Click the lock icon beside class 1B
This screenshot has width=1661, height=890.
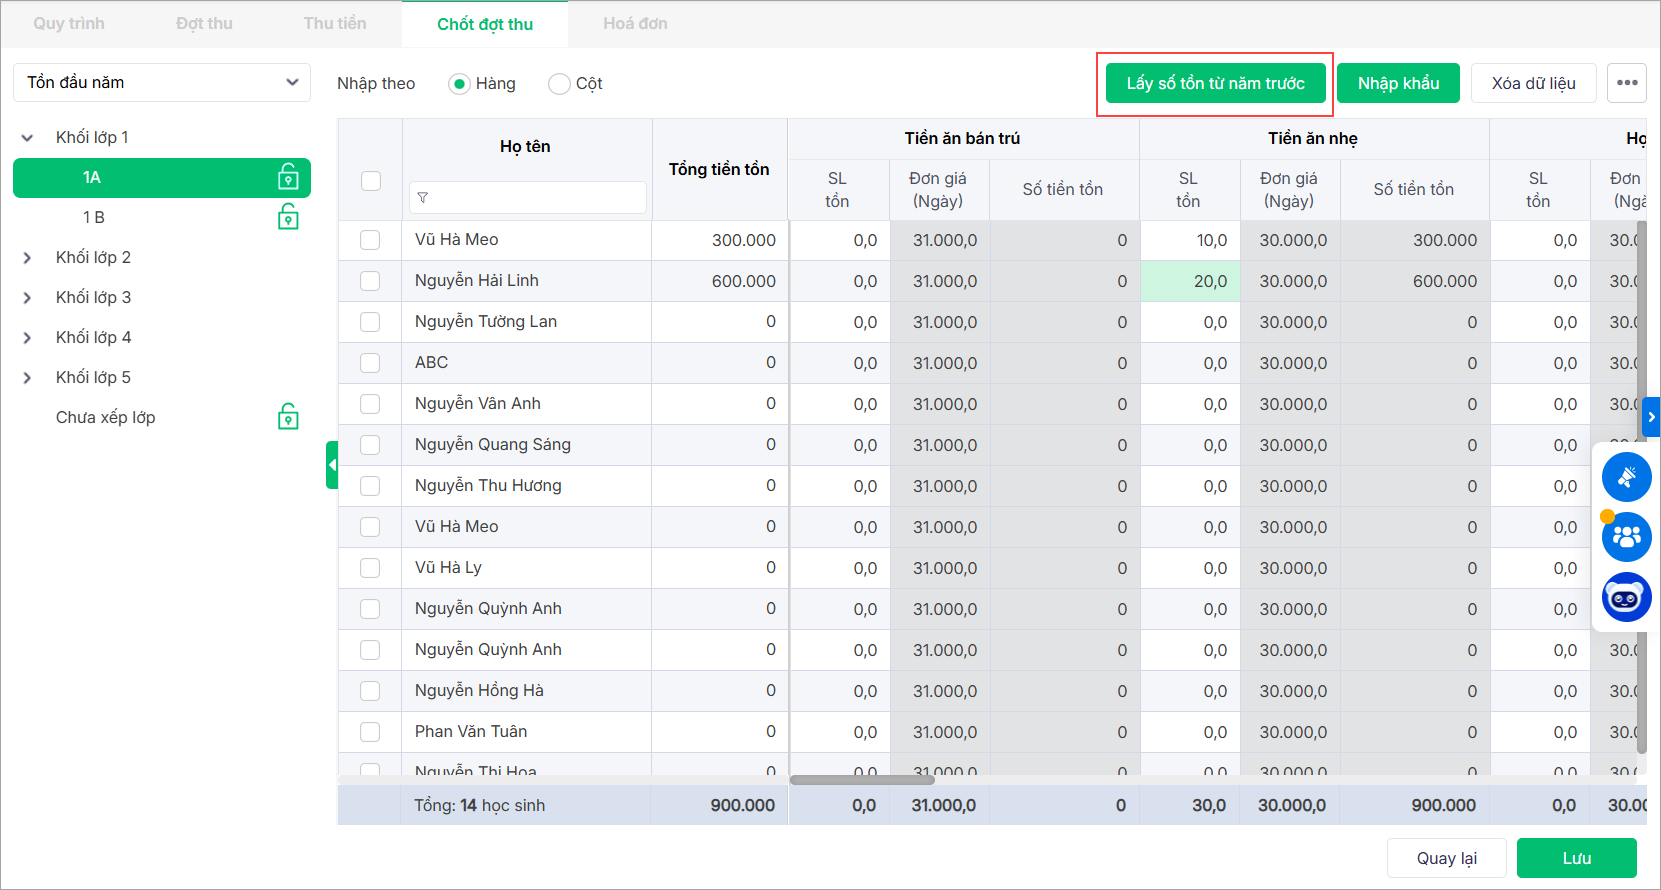point(288,217)
